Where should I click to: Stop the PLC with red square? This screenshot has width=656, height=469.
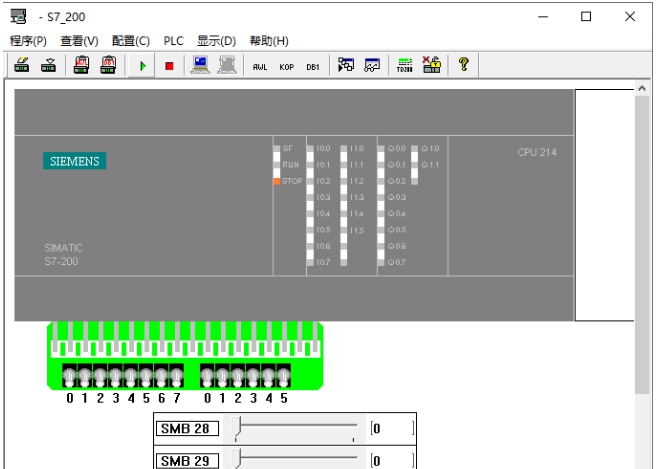pos(169,66)
